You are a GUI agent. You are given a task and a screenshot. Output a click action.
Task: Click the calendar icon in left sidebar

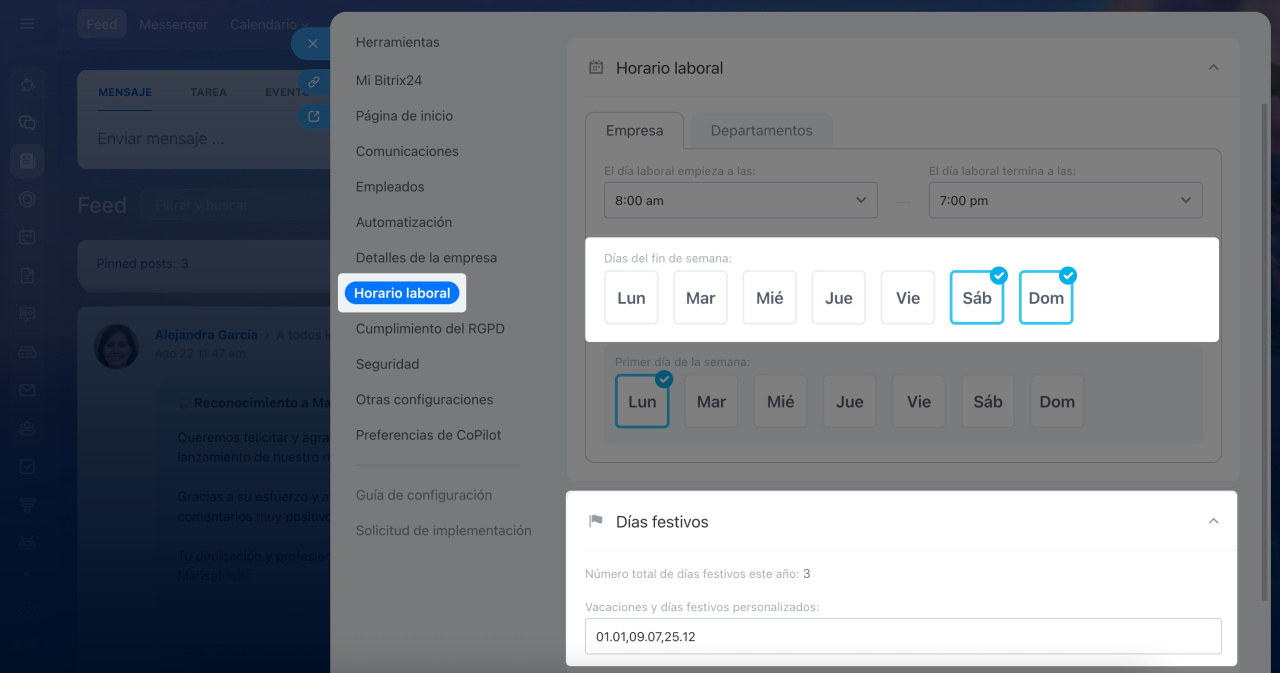coord(27,237)
